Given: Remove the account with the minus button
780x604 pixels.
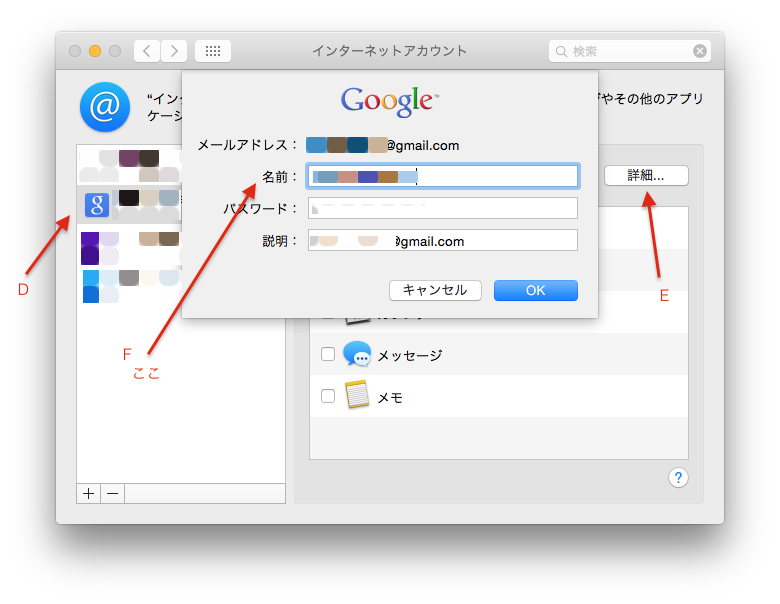Looking at the screenshot, I should [x=112, y=494].
